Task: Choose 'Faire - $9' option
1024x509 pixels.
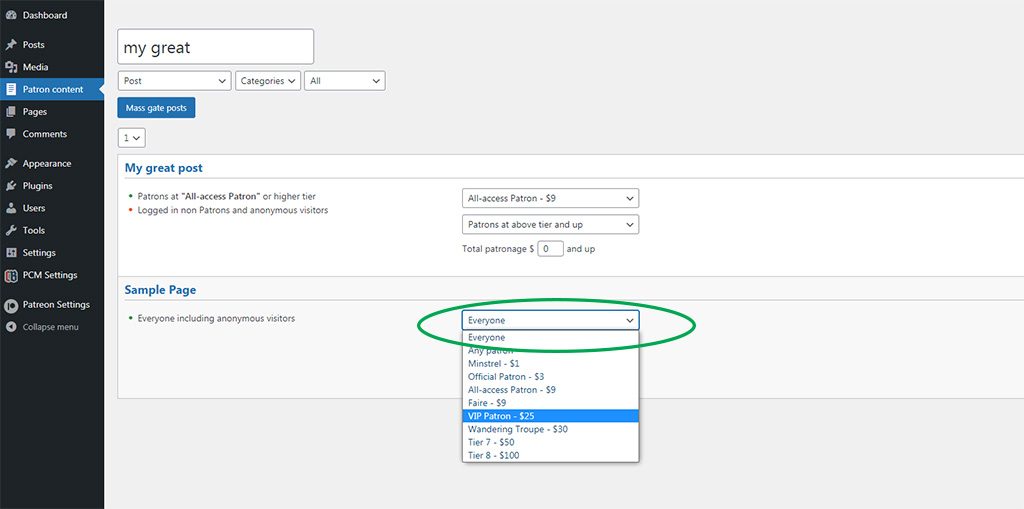Action: coord(551,402)
